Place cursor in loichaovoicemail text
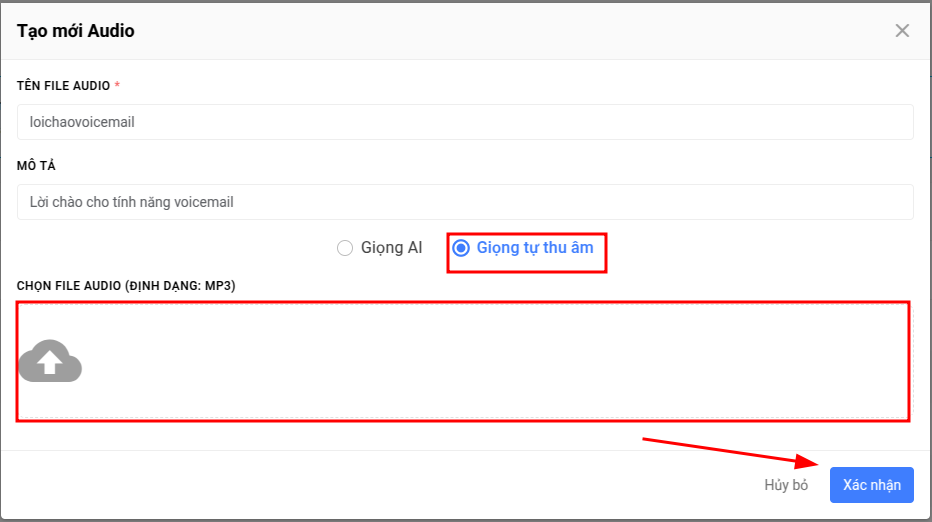The image size is (932, 522). point(82,122)
